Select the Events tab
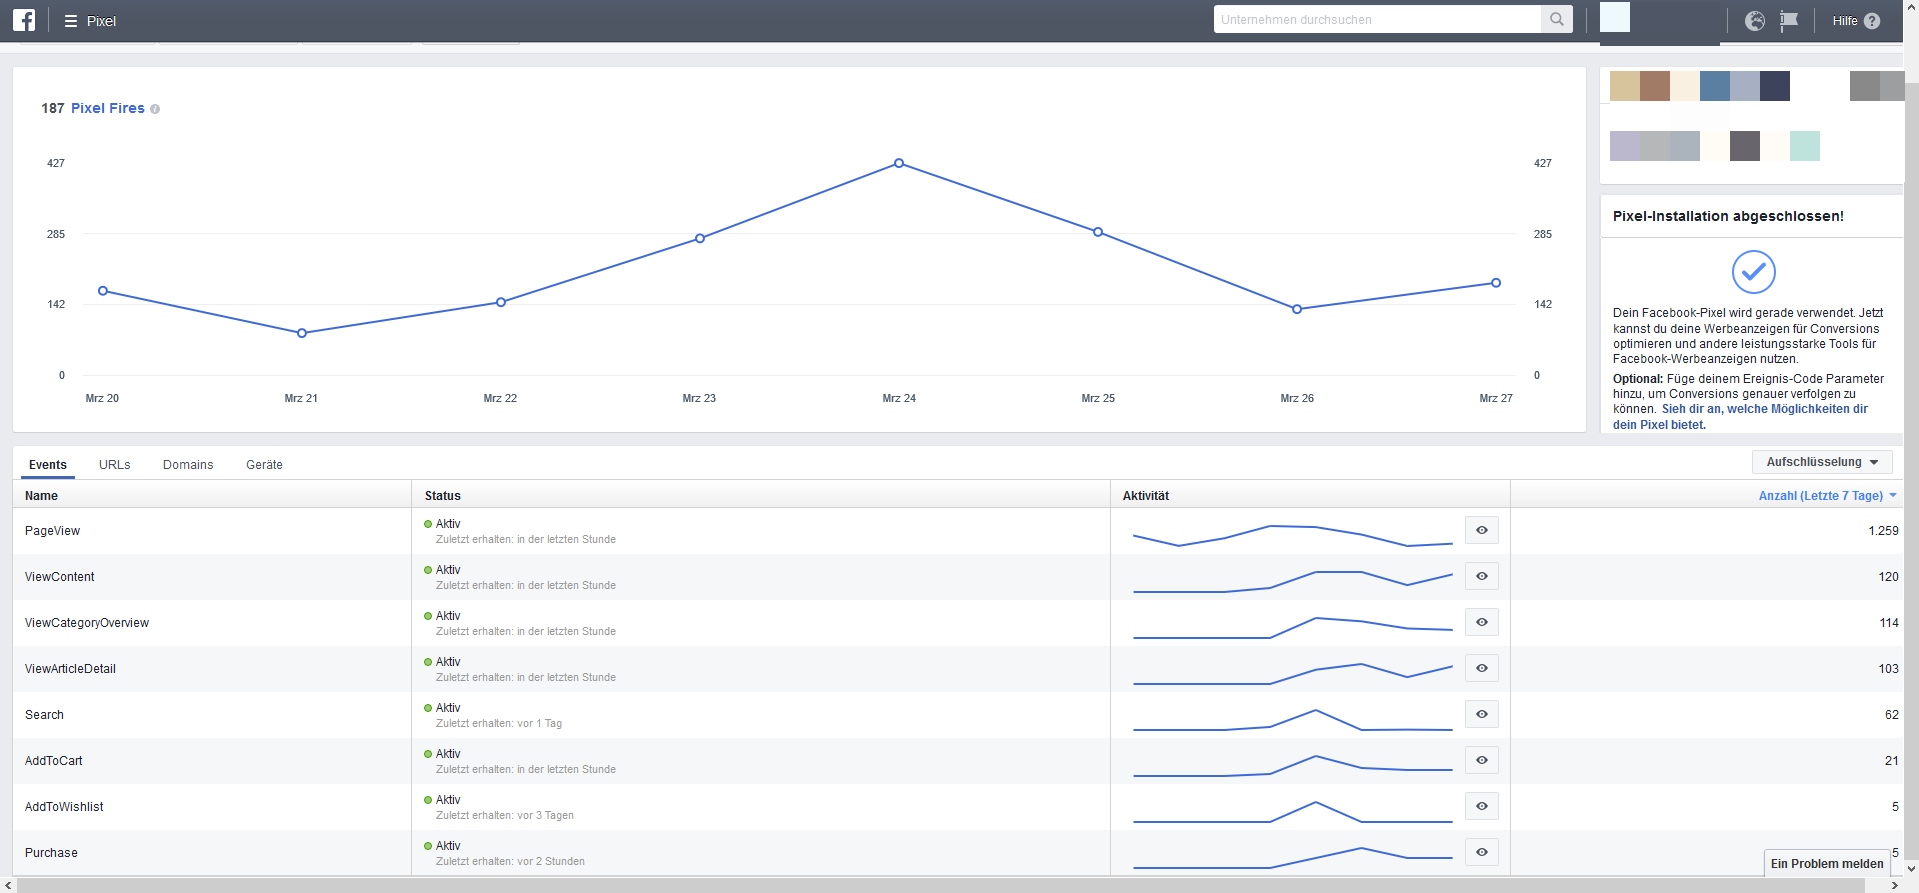Image resolution: width=1919 pixels, height=893 pixels. 48,465
